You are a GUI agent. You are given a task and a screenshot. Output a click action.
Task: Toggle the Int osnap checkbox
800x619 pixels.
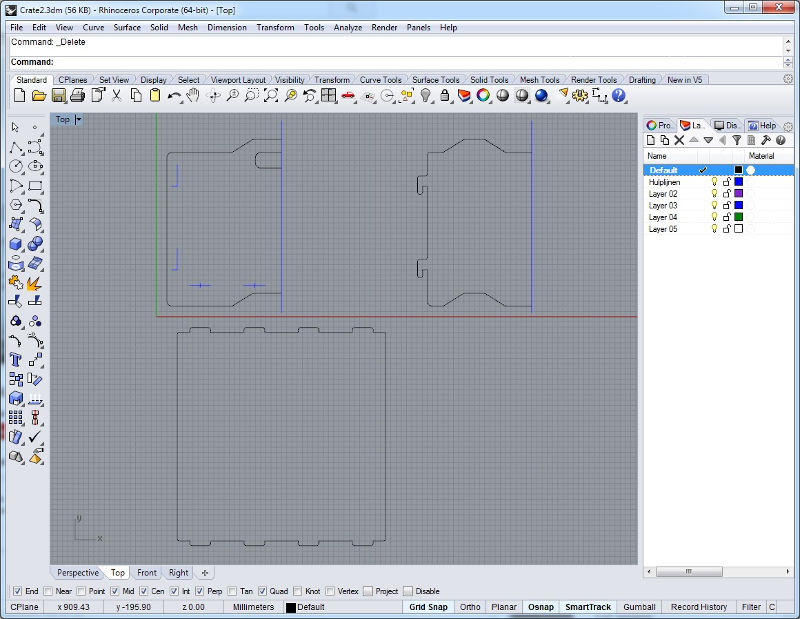[x=174, y=591]
